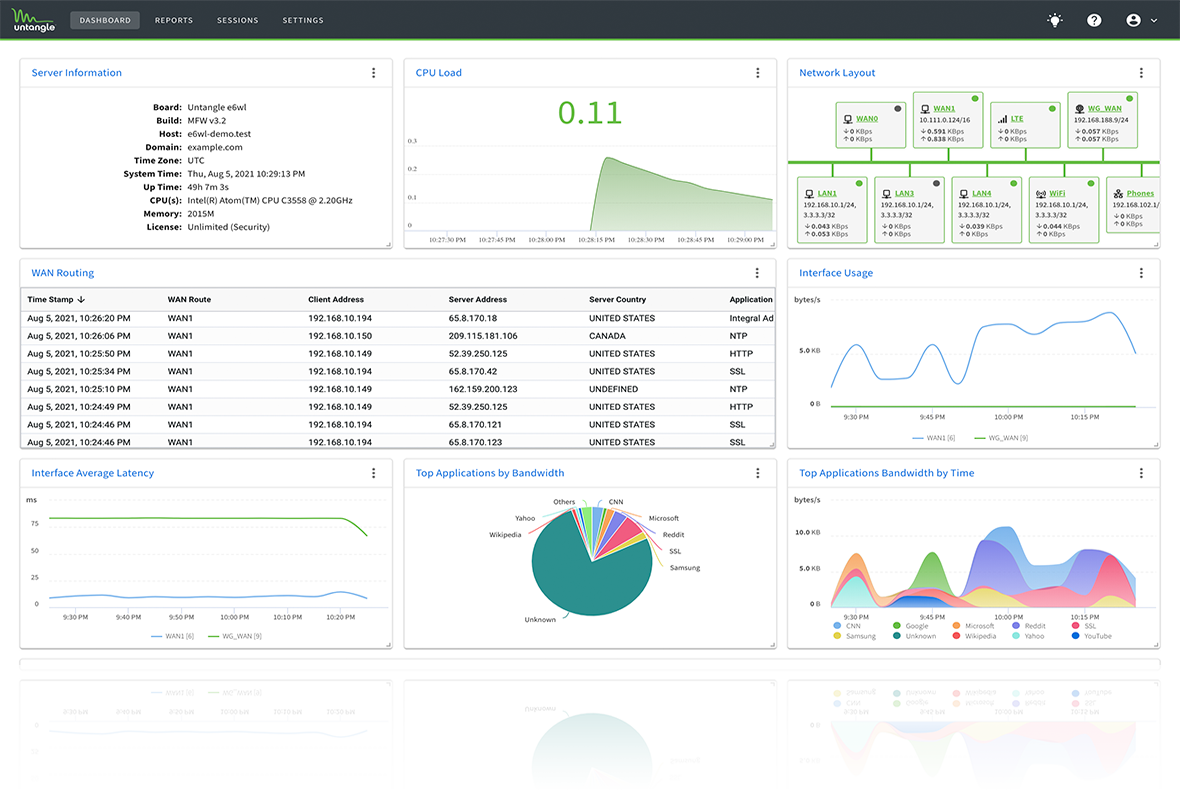Click the globe icon on the WG_WAN card
1180x790 pixels.
pyautogui.click(x=1079, y=108)
